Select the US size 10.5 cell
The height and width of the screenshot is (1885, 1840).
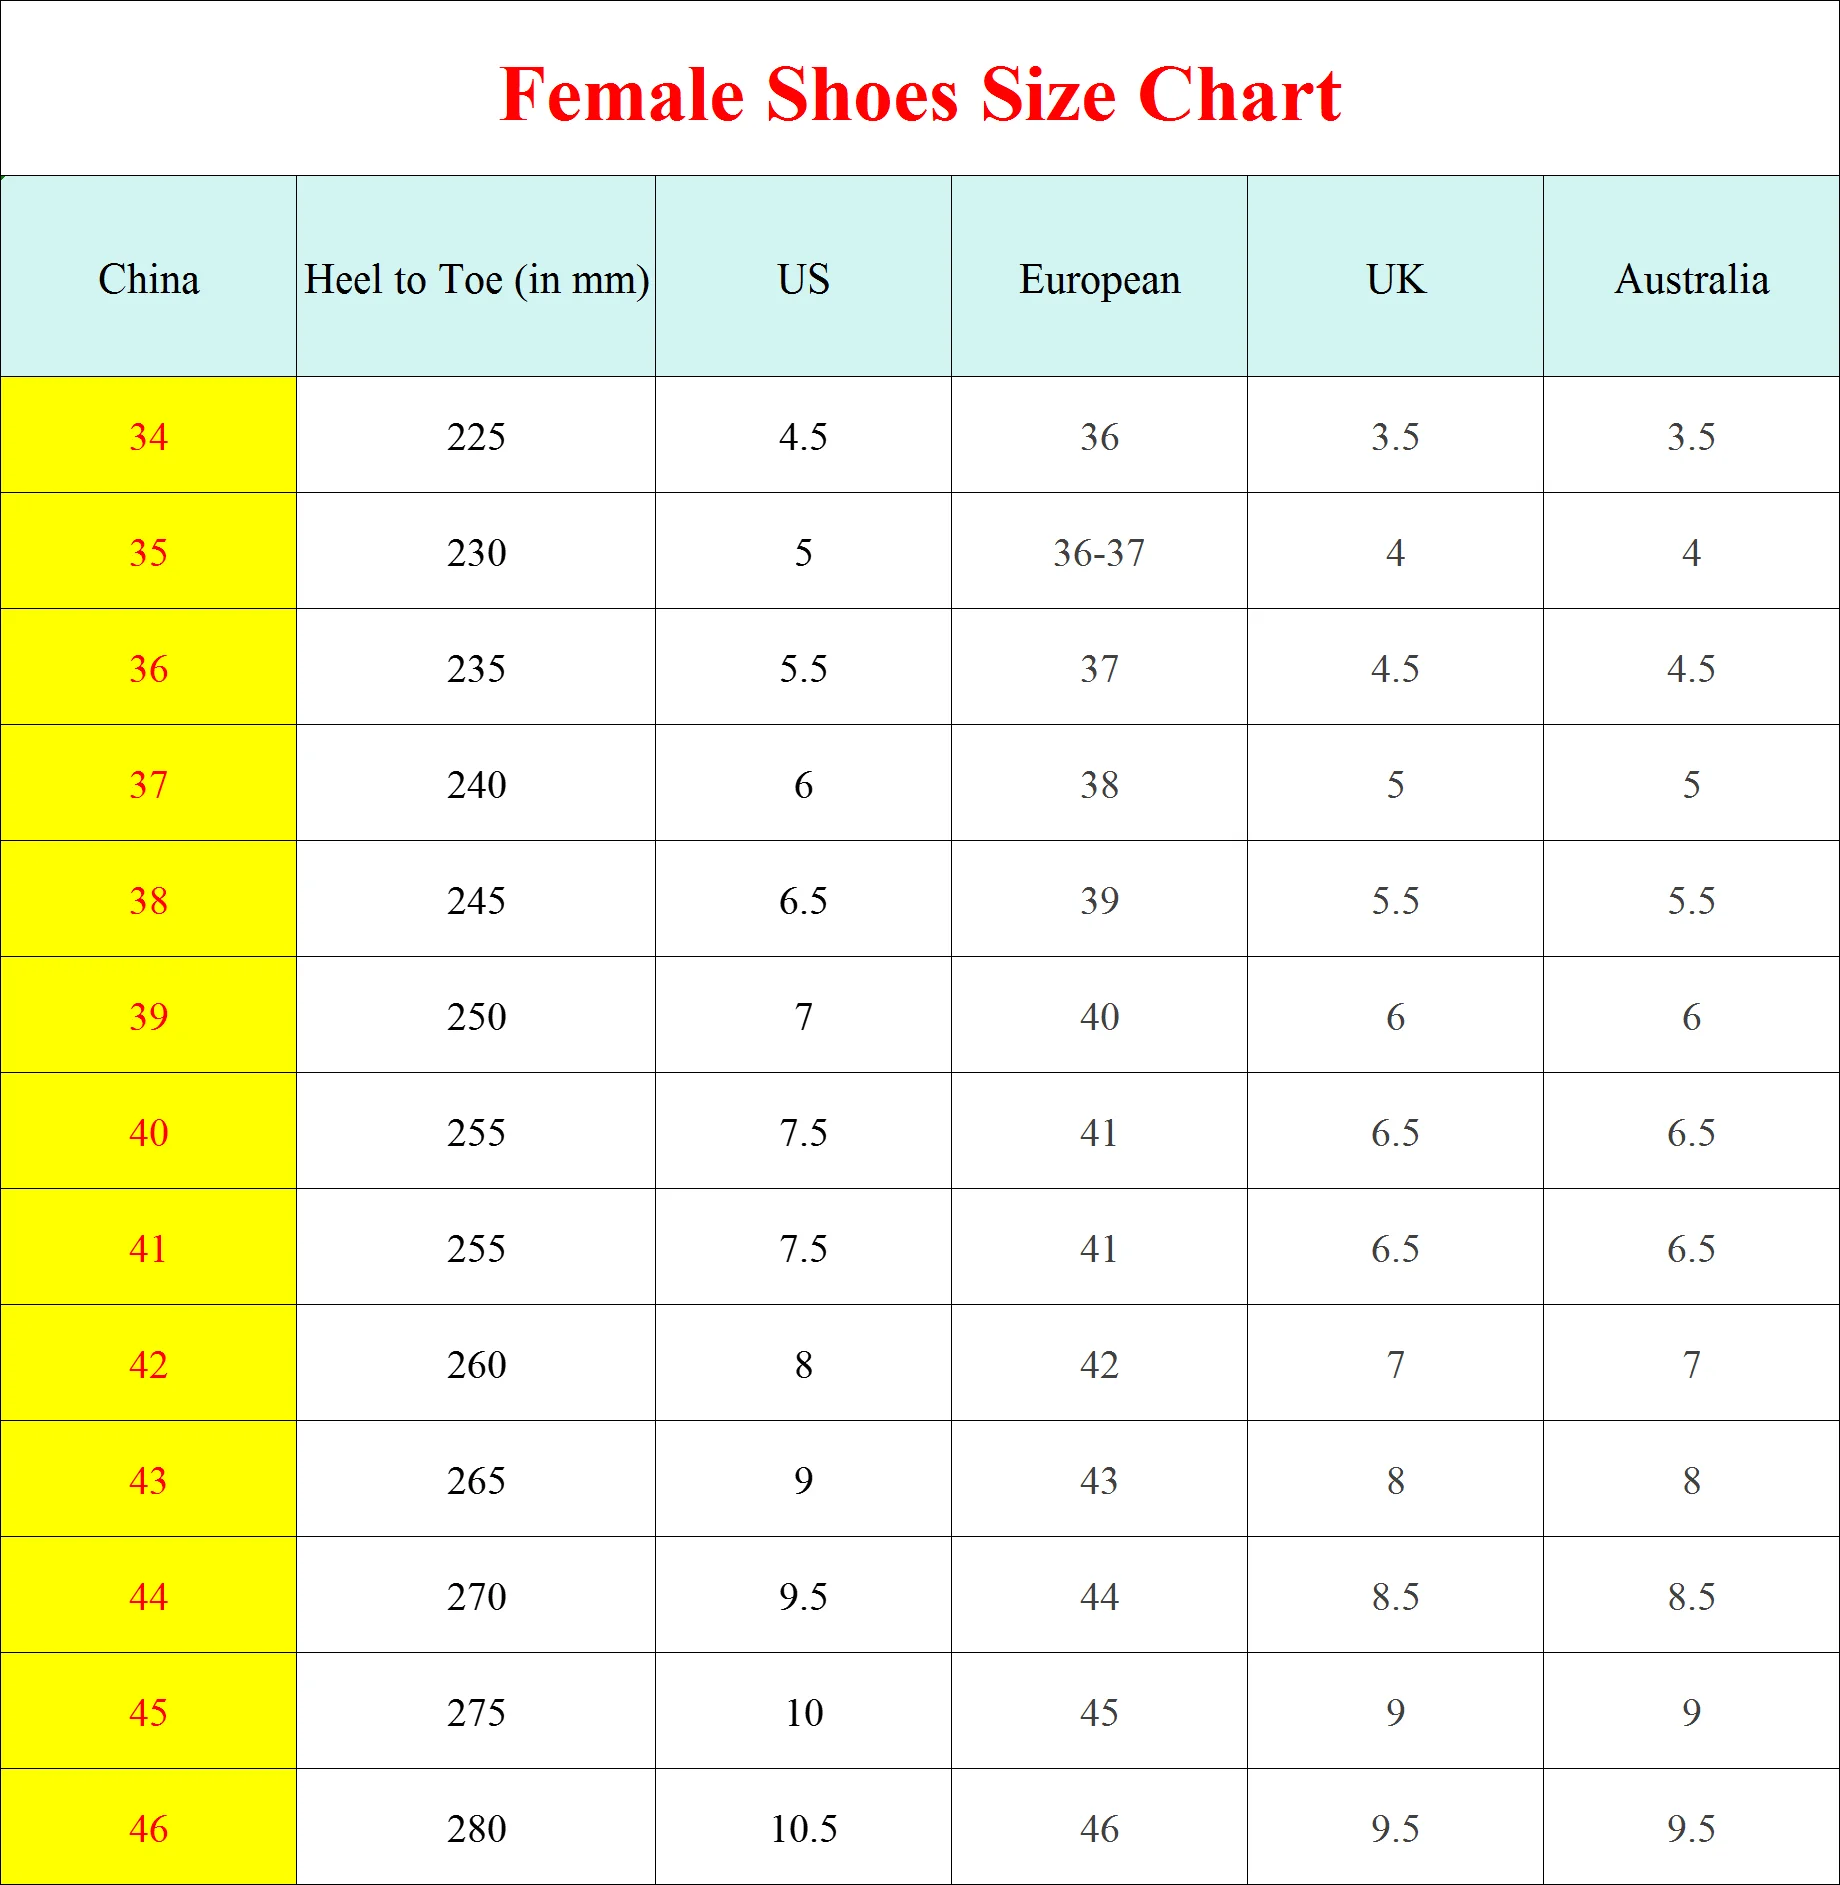click(803, 1828)
